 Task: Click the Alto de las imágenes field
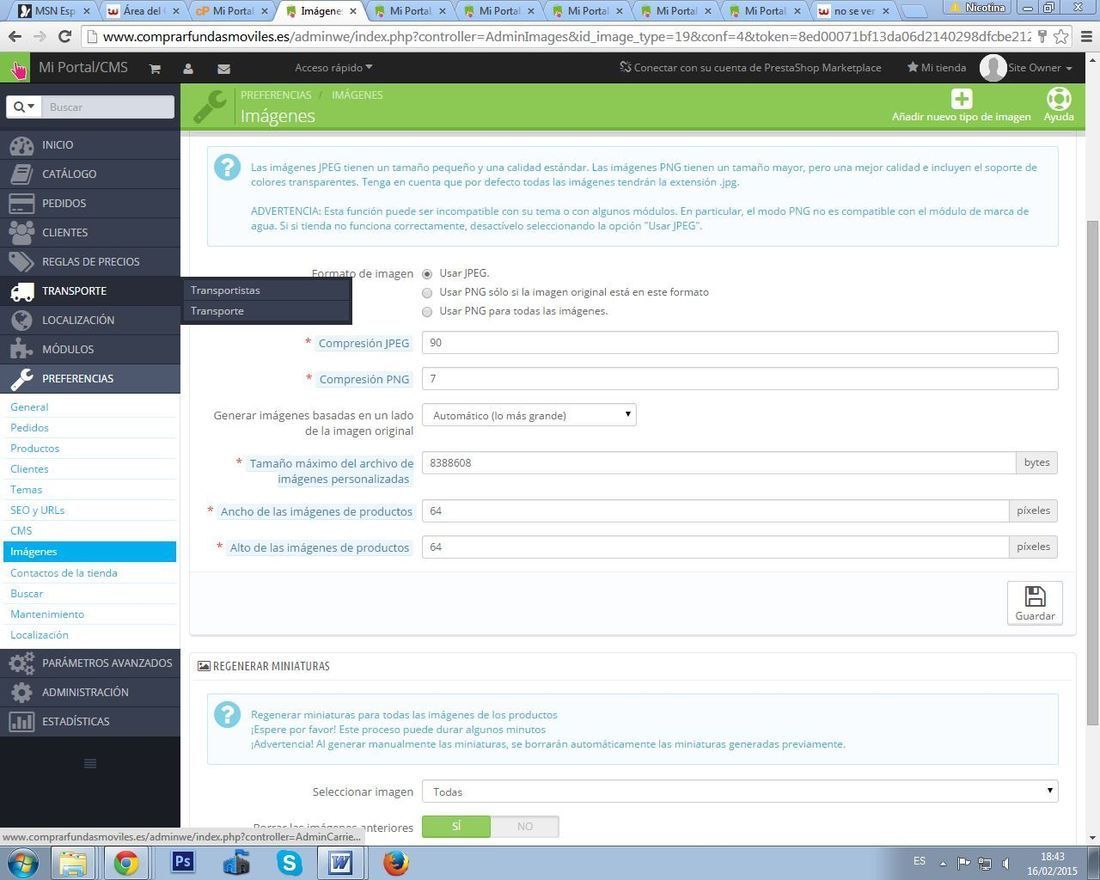click(716, 547)
